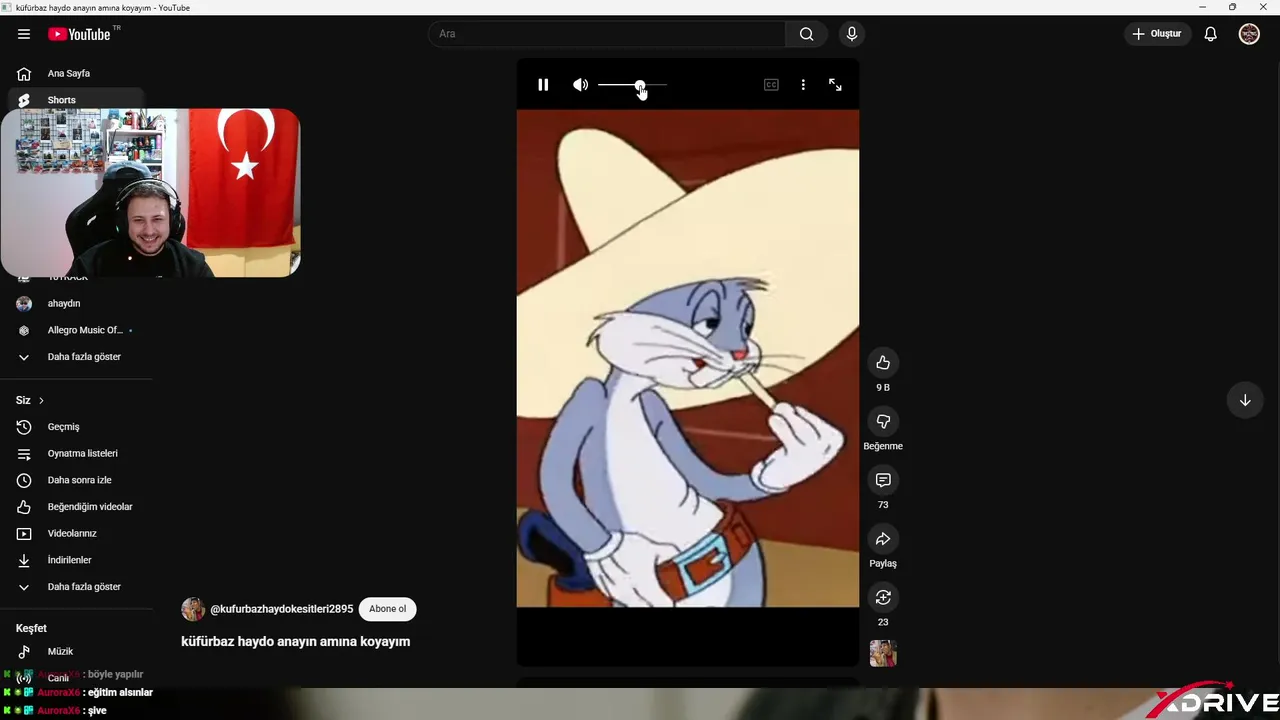
Task: Open the remix button showing 23
Action: click(x=883, y=597)
